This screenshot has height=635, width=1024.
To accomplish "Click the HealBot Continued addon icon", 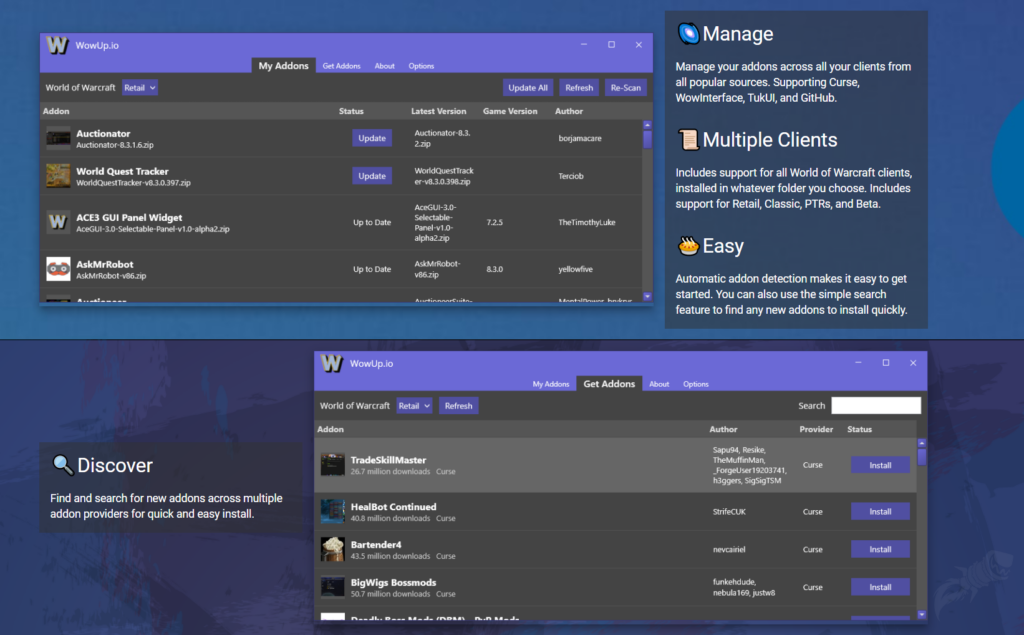I will tap(333, 511).
